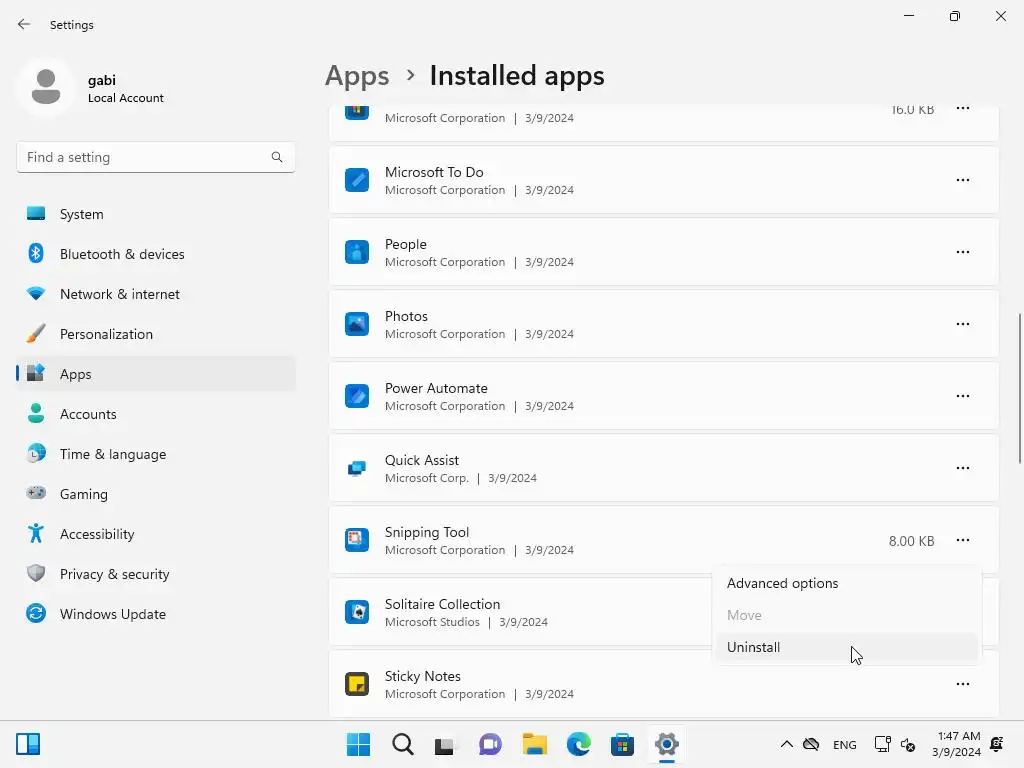1024x768 pixels.
Task: Open Privacy & security settings
Action: [x=156, y=574]
